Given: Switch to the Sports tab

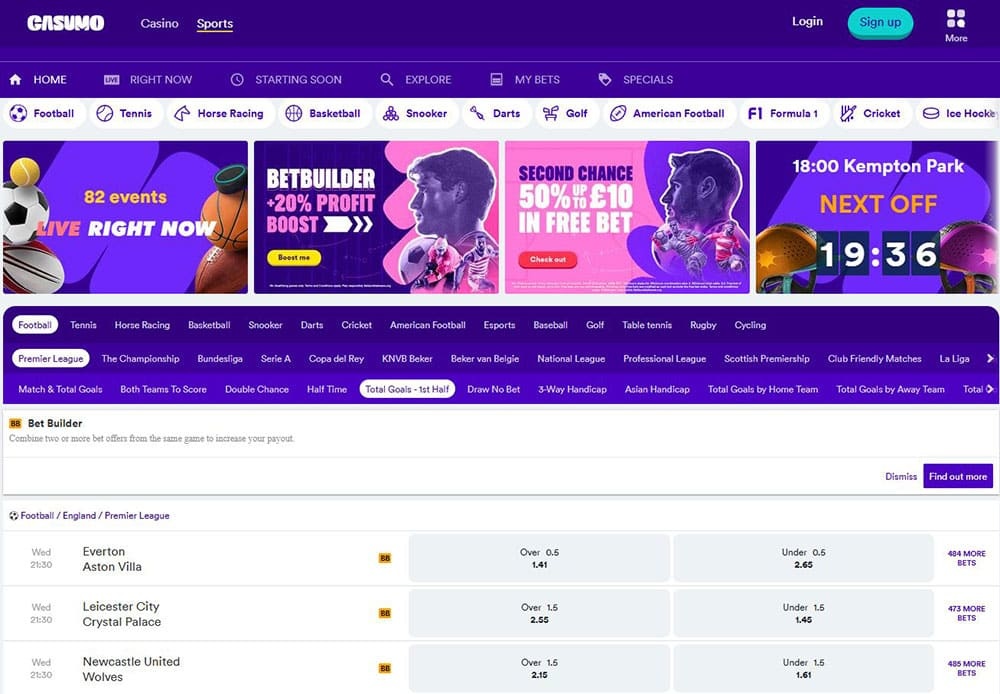Looking at the screenshot, I should coord(215,24).
